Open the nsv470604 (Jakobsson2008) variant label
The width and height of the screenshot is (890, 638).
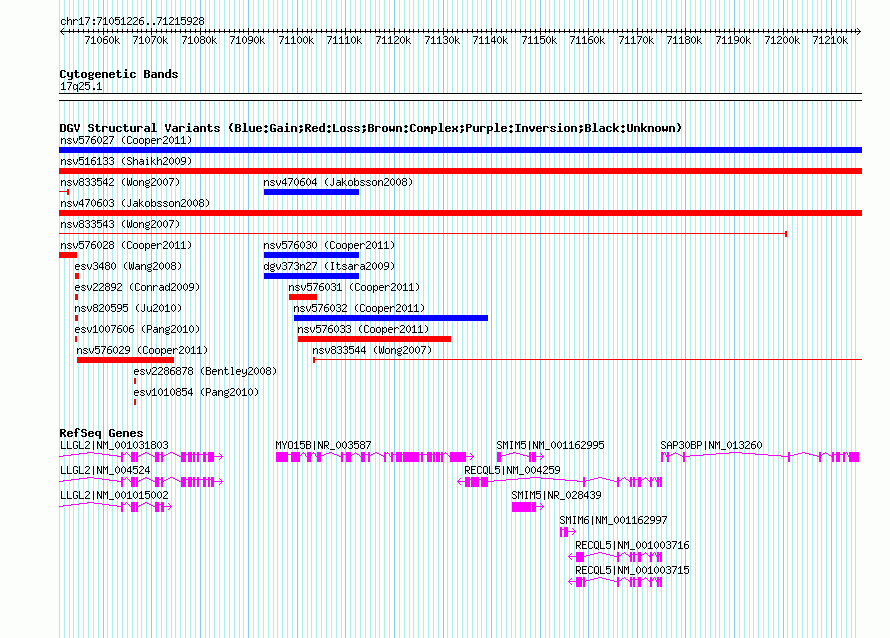click(x=338, y=182)
